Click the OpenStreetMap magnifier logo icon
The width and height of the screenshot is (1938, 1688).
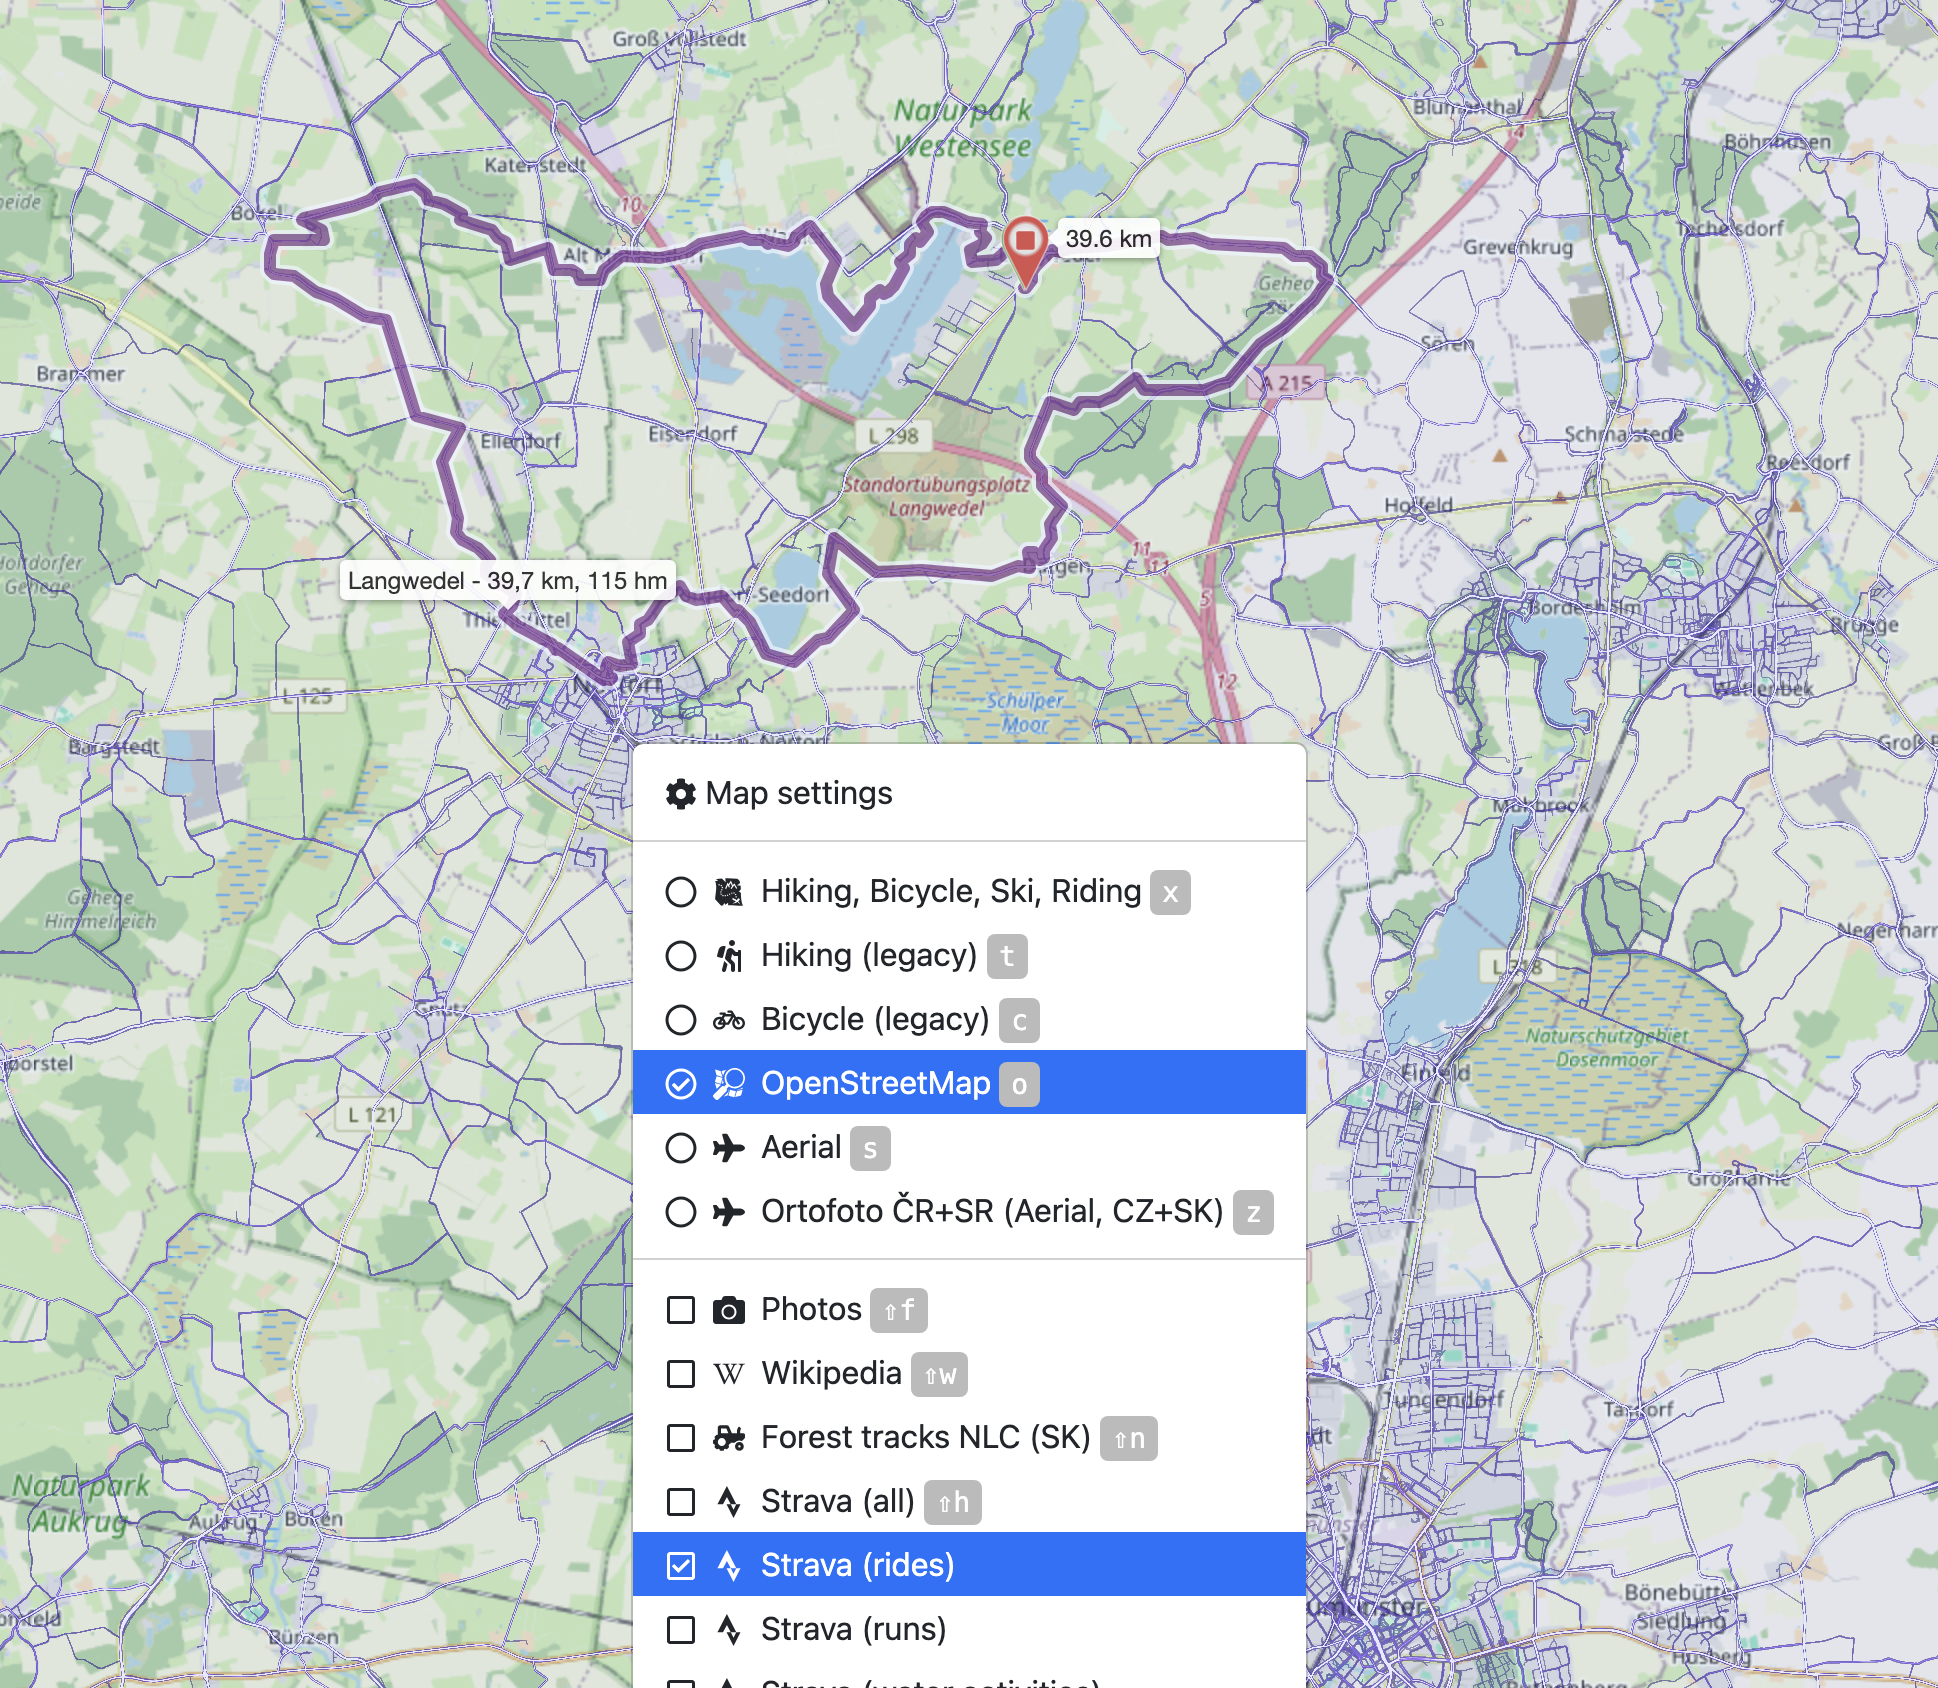click(x=729, y=1083)
